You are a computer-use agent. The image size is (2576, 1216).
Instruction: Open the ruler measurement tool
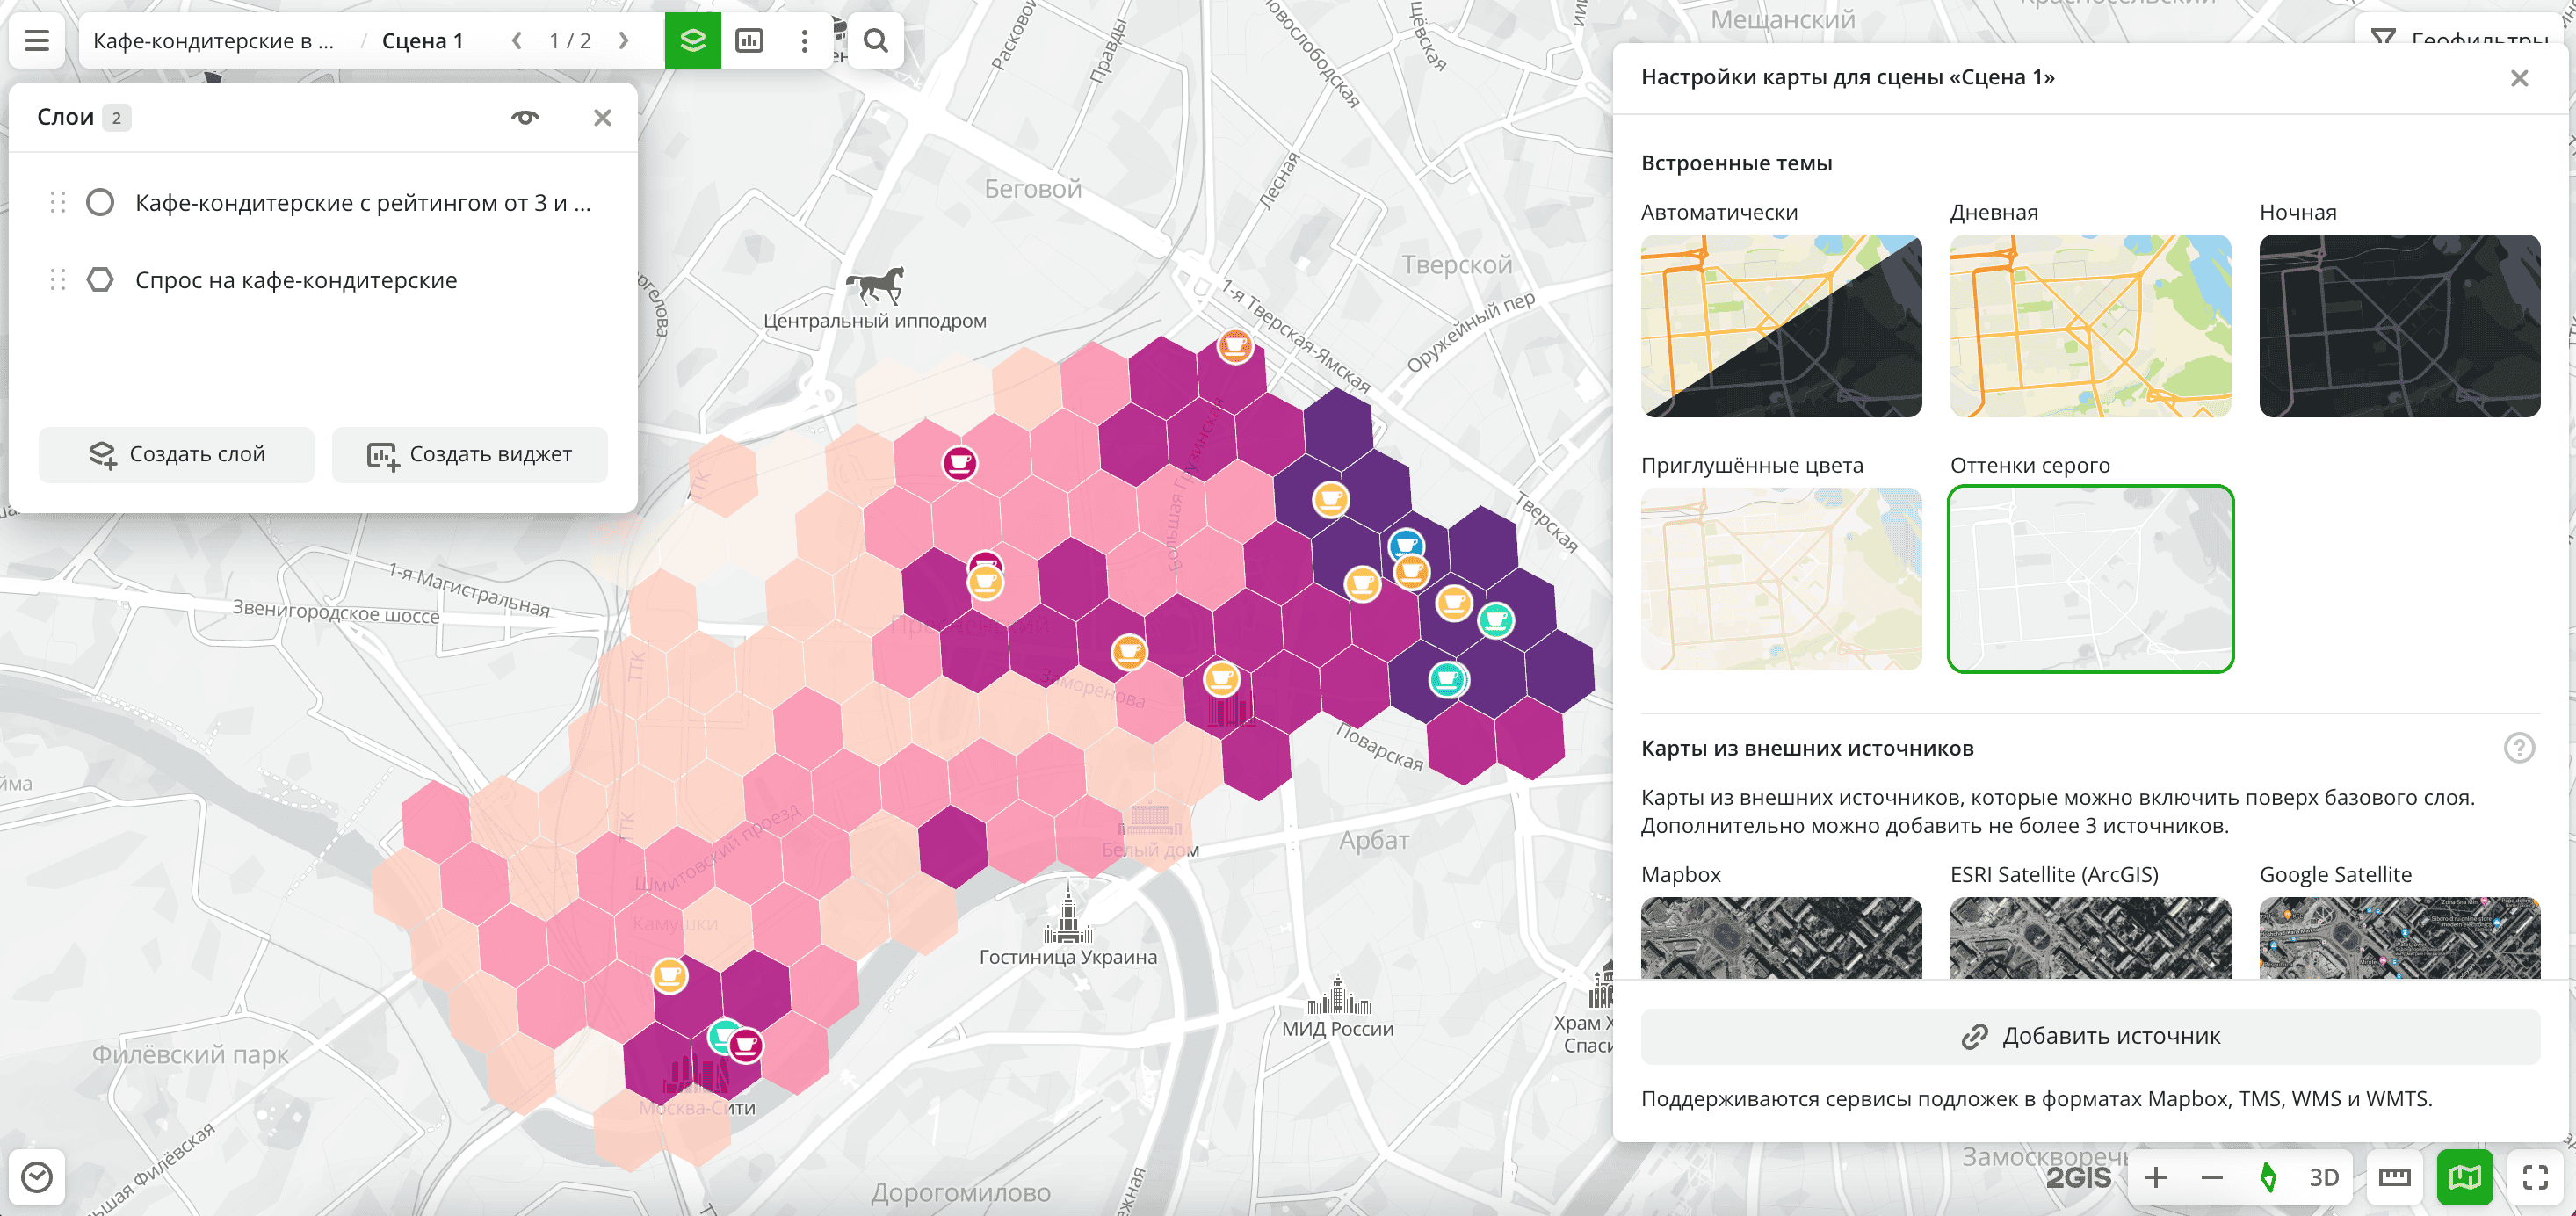click(2394, 1177)
